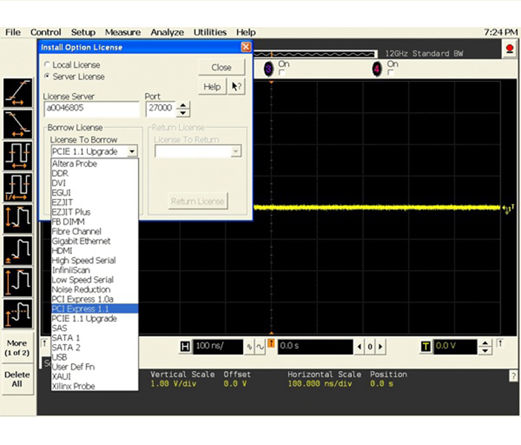The height and width of the screenshot is (445, 521).
Task: Toggle channel 4 On checkbox
Action: coord(390,72)
